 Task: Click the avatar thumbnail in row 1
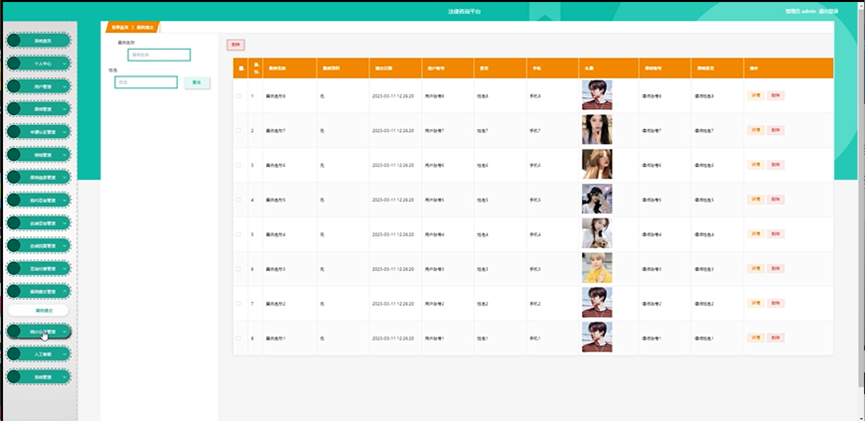tap(597, 95)
